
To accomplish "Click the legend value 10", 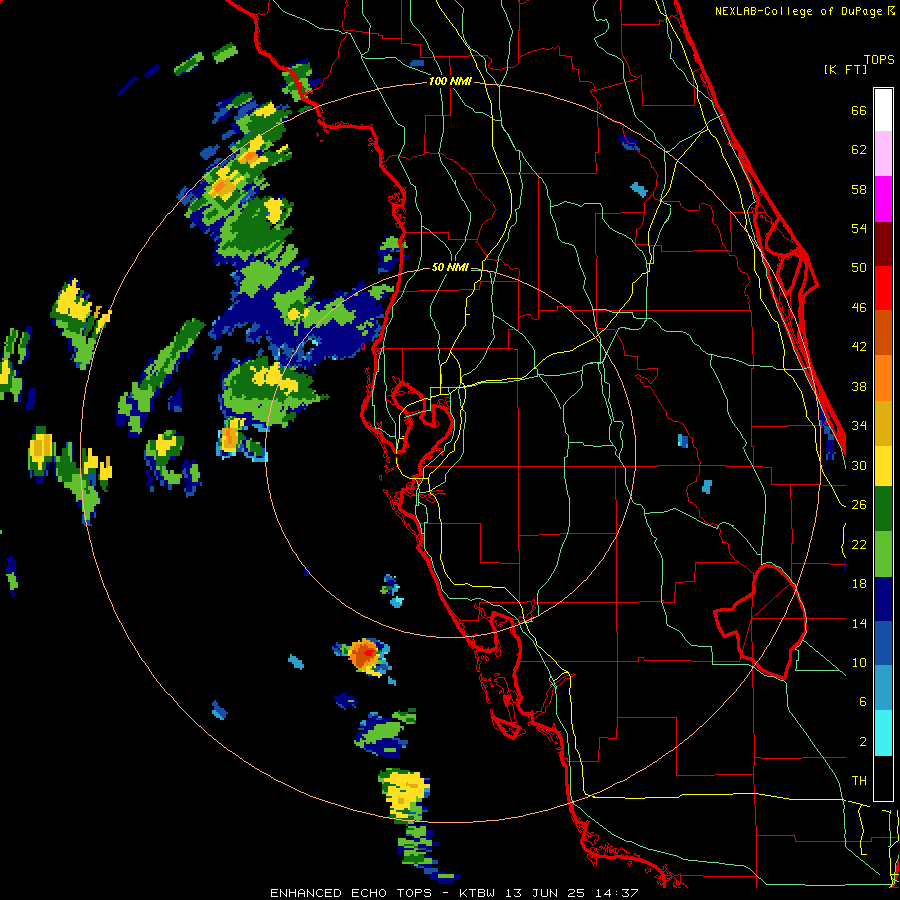I will [x=859, y=663].
